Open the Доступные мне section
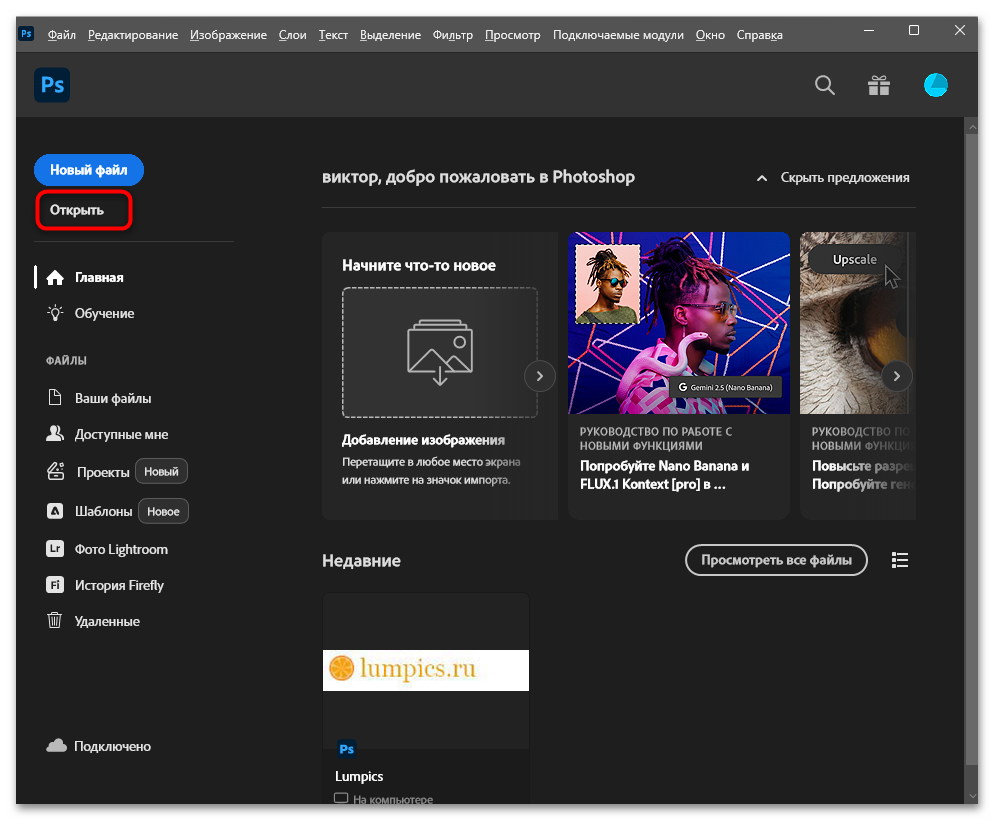Image resolution: width=994 pixels, height=820 pixels. [54, 434]
